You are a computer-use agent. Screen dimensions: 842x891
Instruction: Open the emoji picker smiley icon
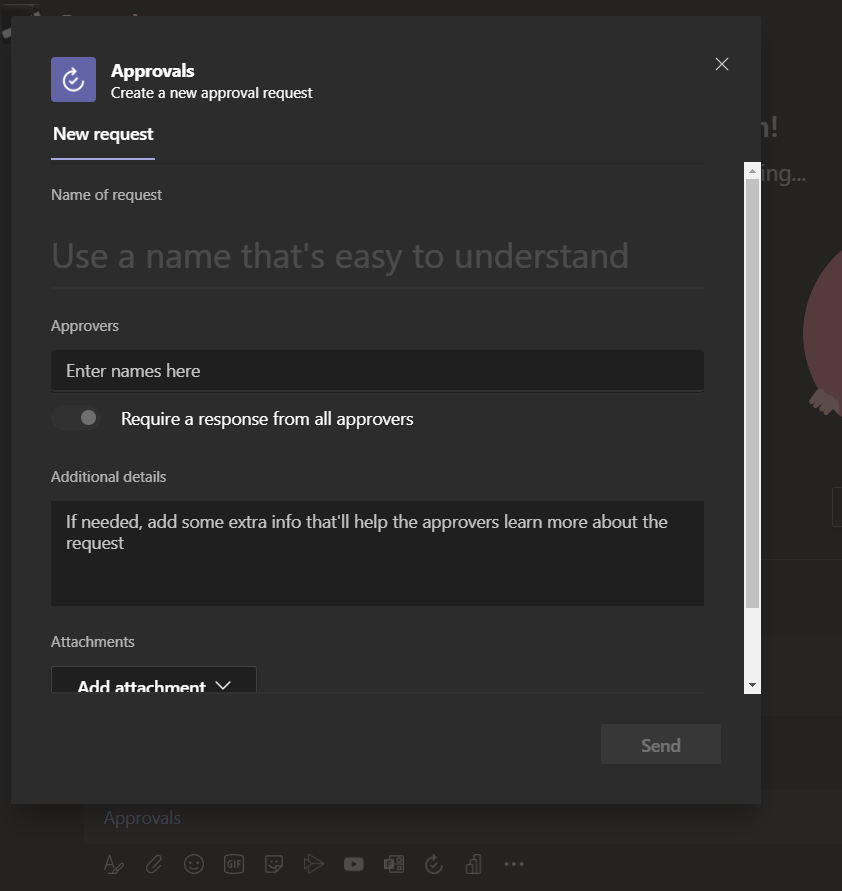[x=194, y=864]
